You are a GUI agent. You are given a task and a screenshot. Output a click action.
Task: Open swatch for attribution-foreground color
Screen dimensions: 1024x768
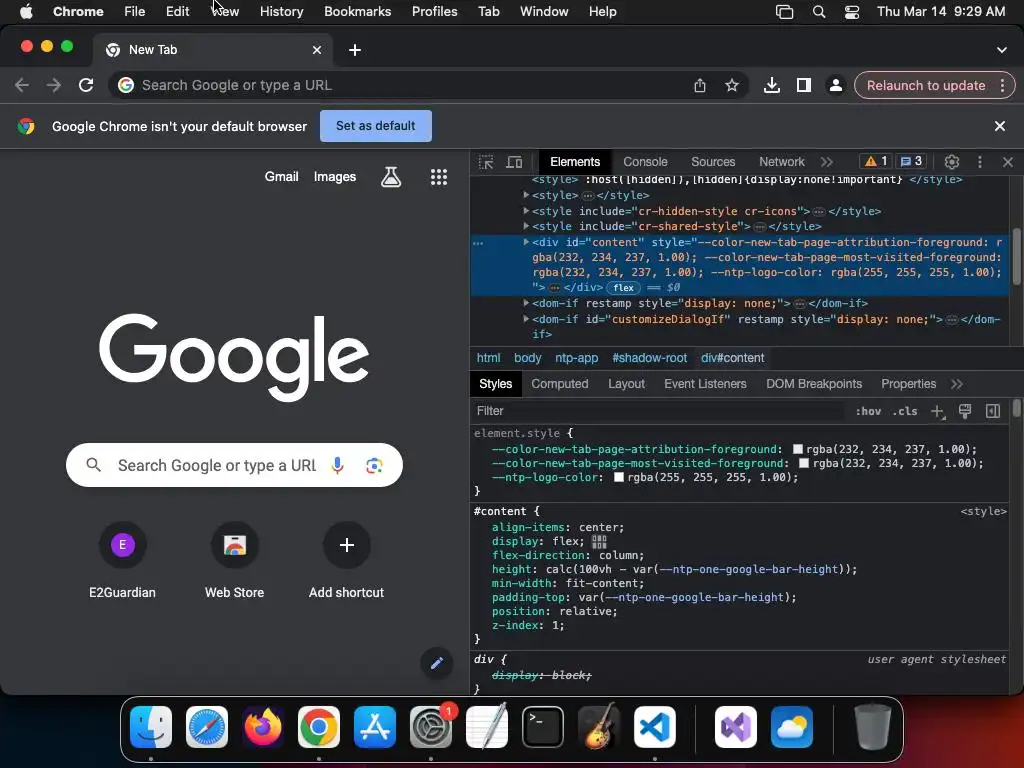coord(797,449)
